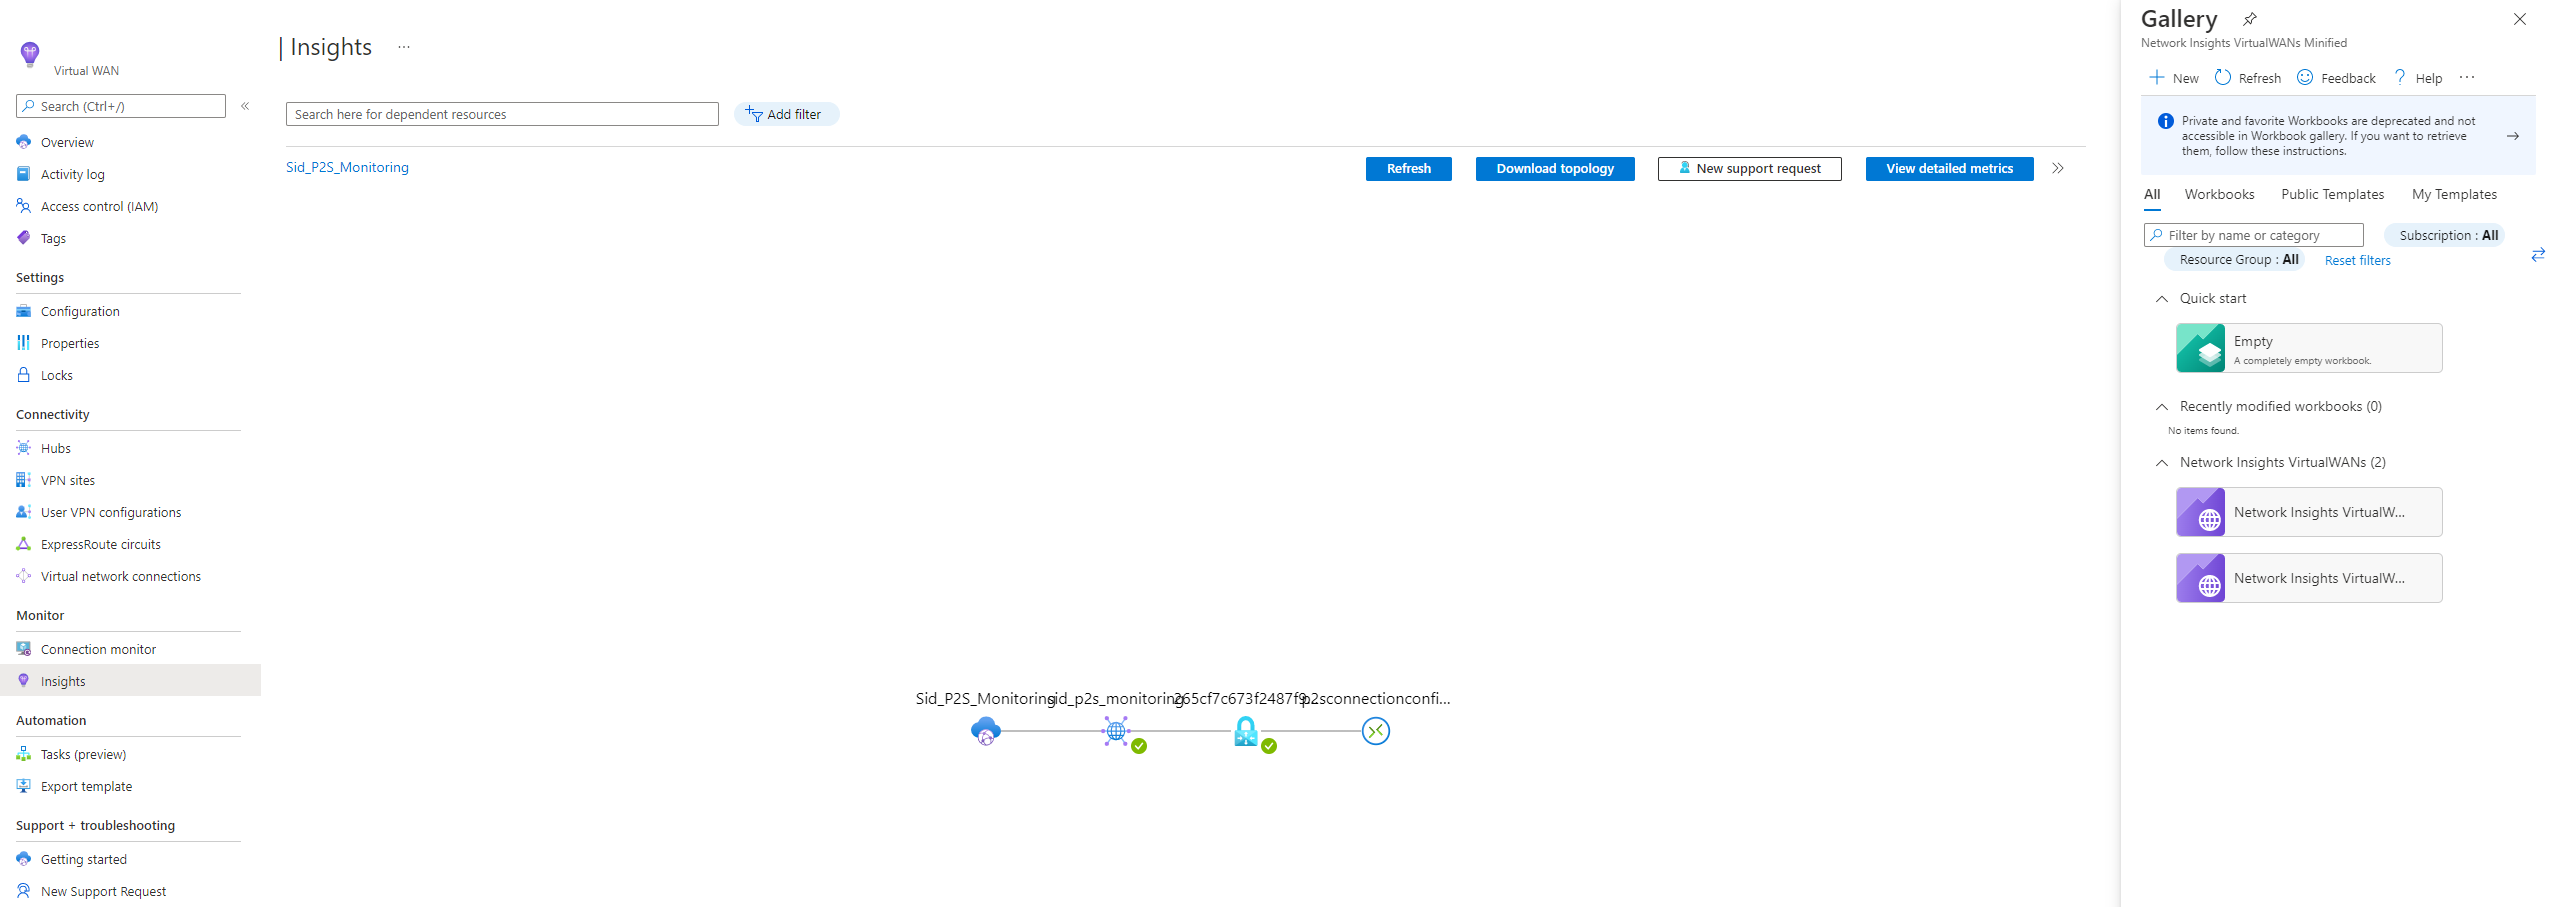Click Feedback in the Gallery toolbar
Screen dimensions: 2553x907
coord(2336,78)
